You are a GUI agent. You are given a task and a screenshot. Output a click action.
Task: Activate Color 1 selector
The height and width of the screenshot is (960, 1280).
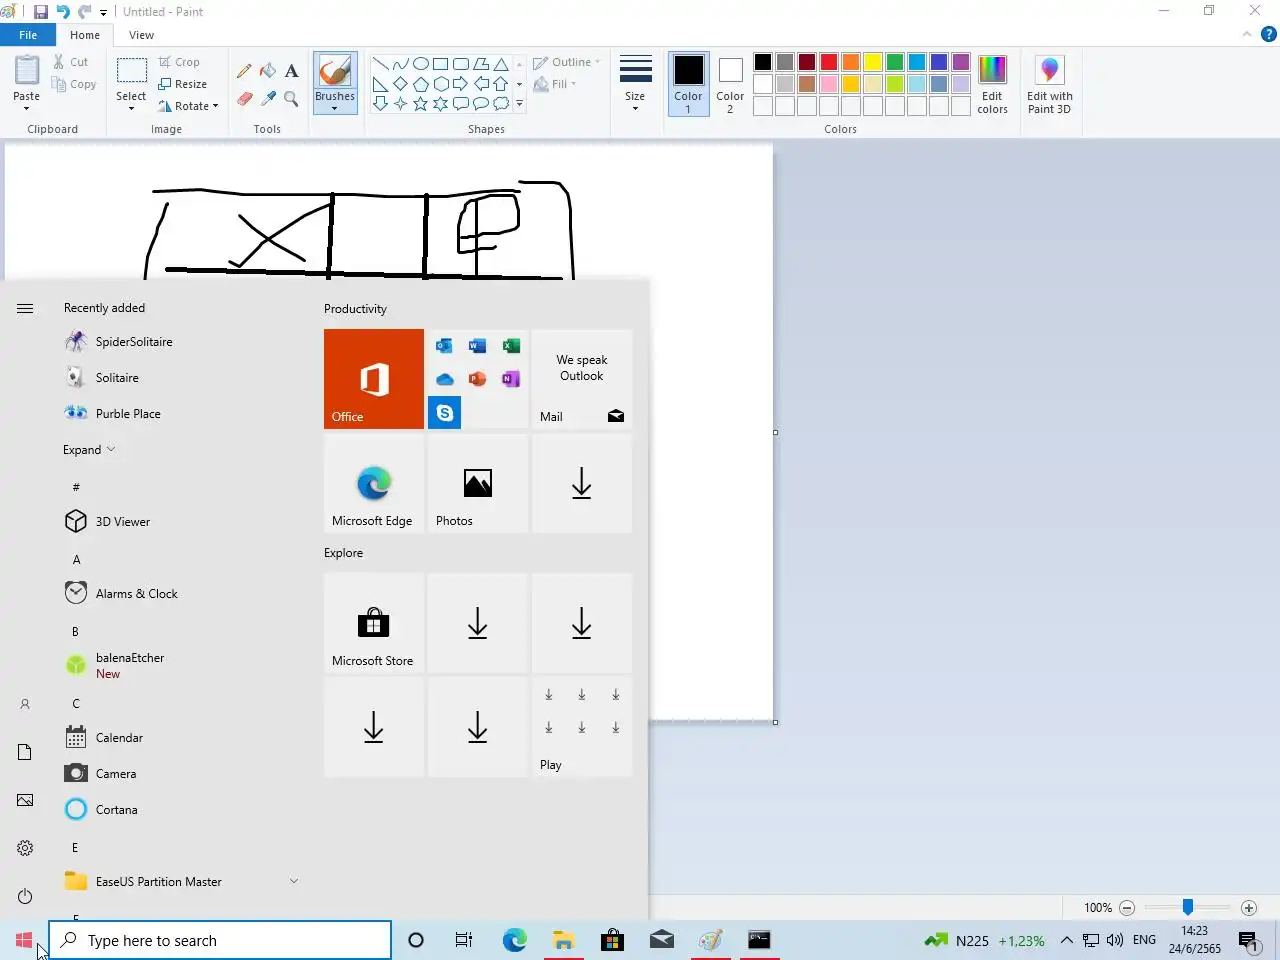[688, 85]
